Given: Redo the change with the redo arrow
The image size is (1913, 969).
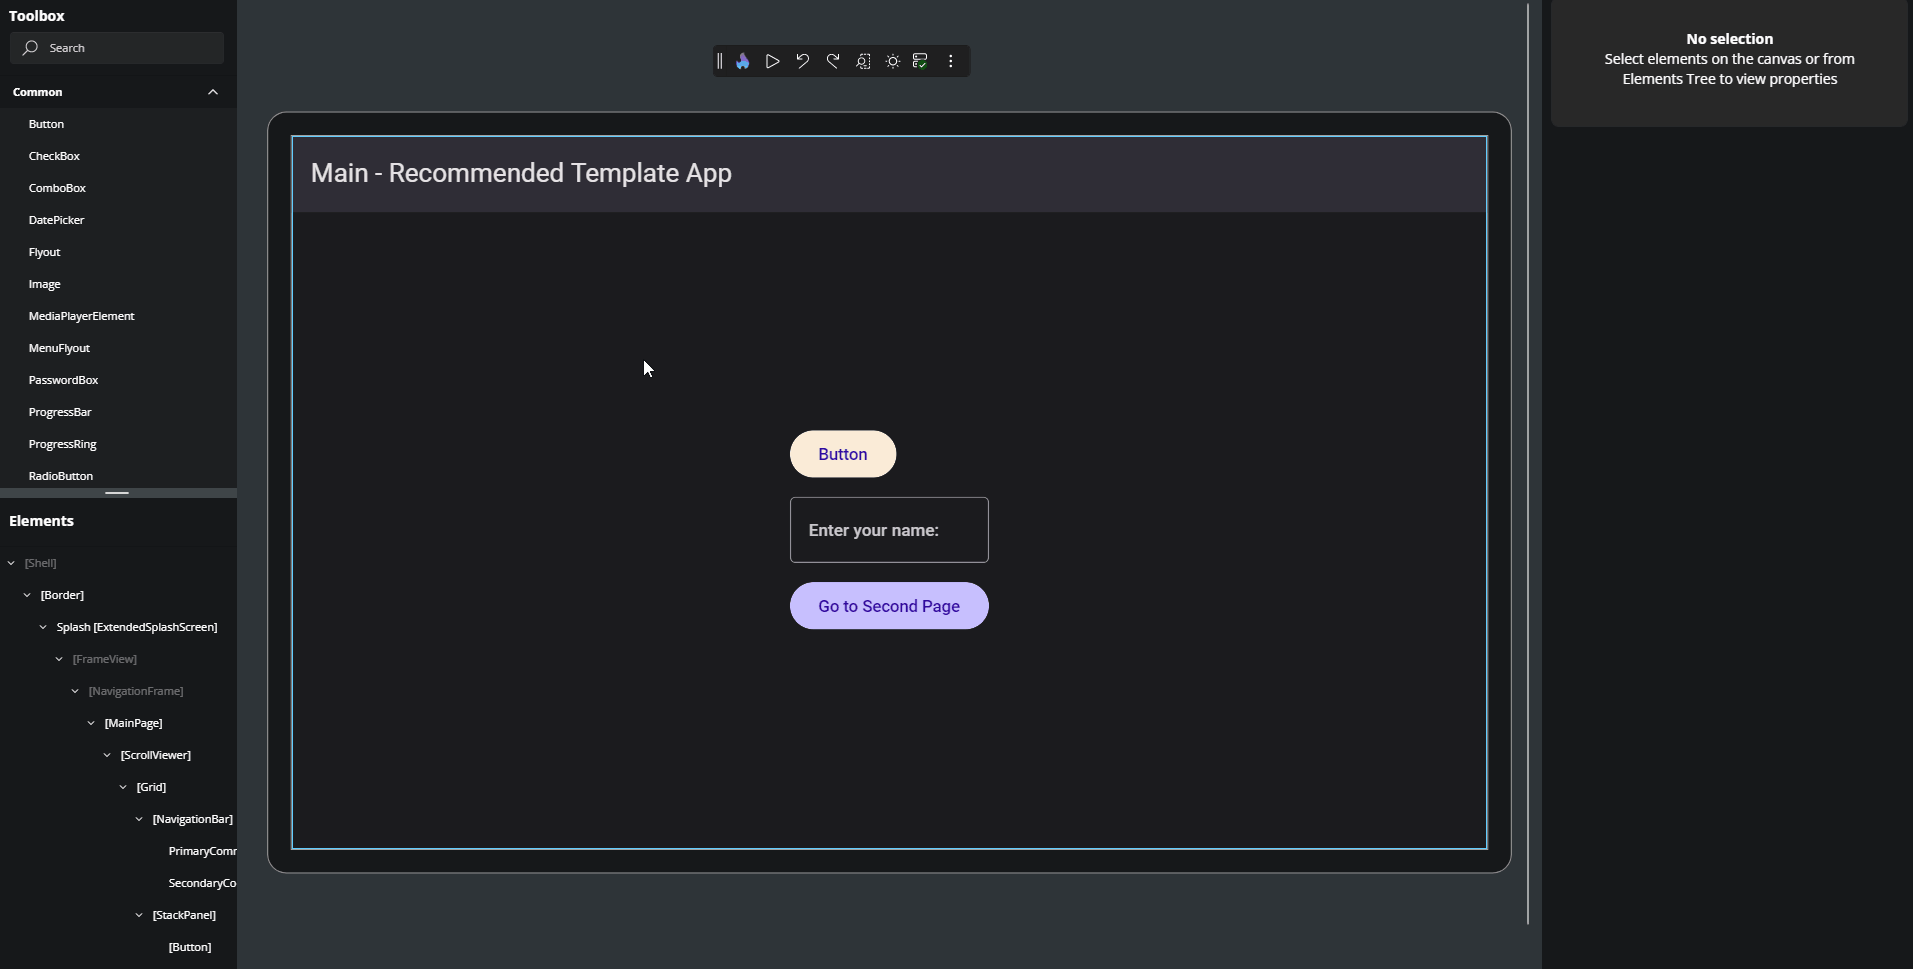Looking at the screenshot, I should pos(834,61).
